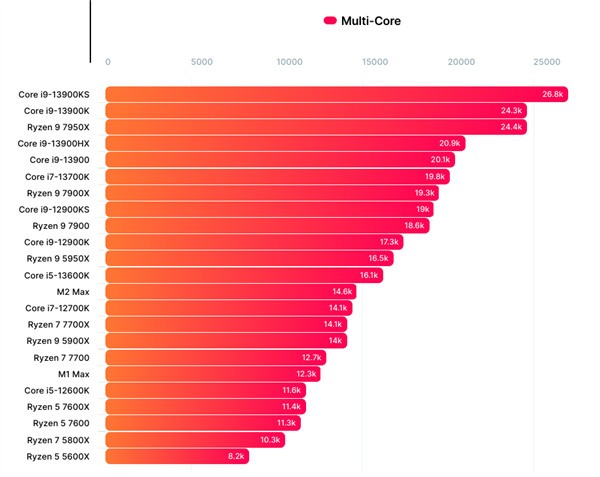This screenshot has height=477, width=600.
Task: Select the M2 Max bar
Action: pos(231,292)
